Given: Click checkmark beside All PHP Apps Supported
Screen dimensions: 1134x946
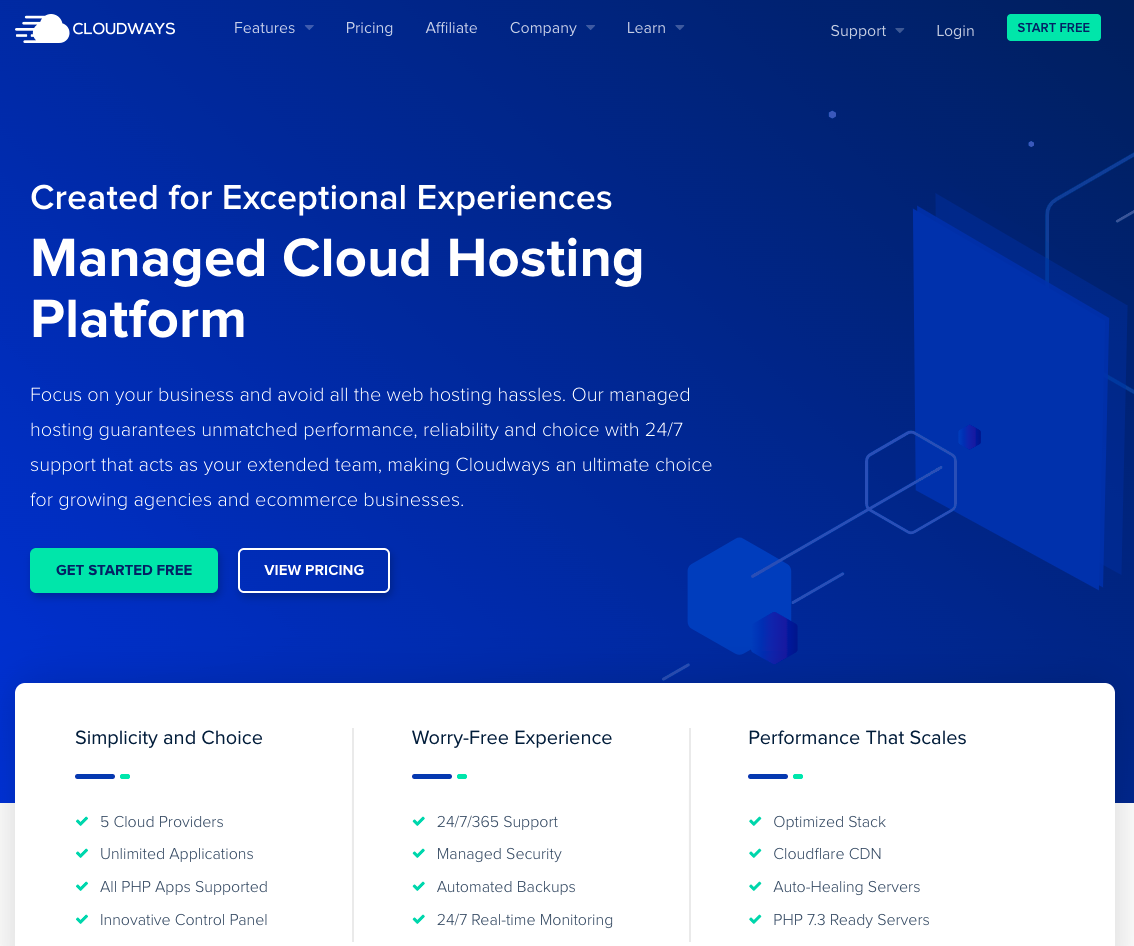Looking at the screenshot, I should (82, 886).
